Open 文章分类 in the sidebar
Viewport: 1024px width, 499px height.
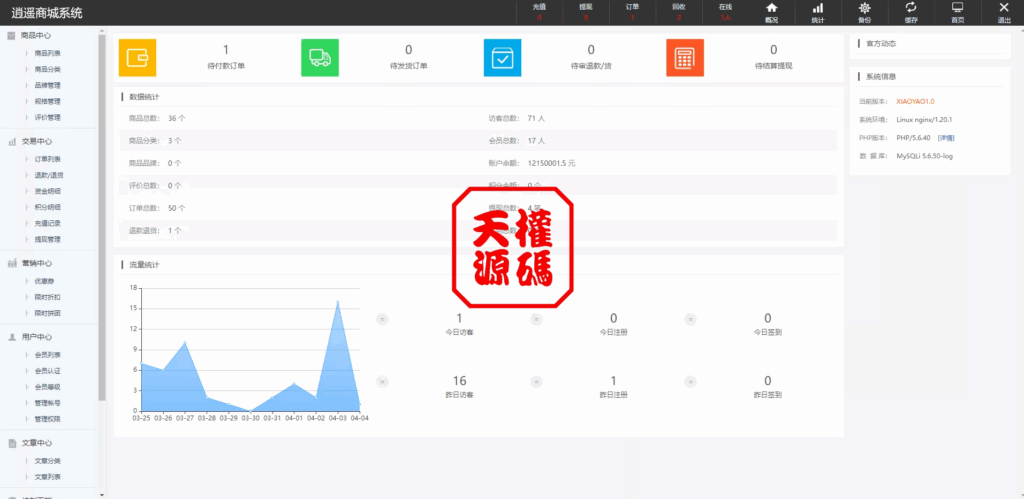[48, 461]
